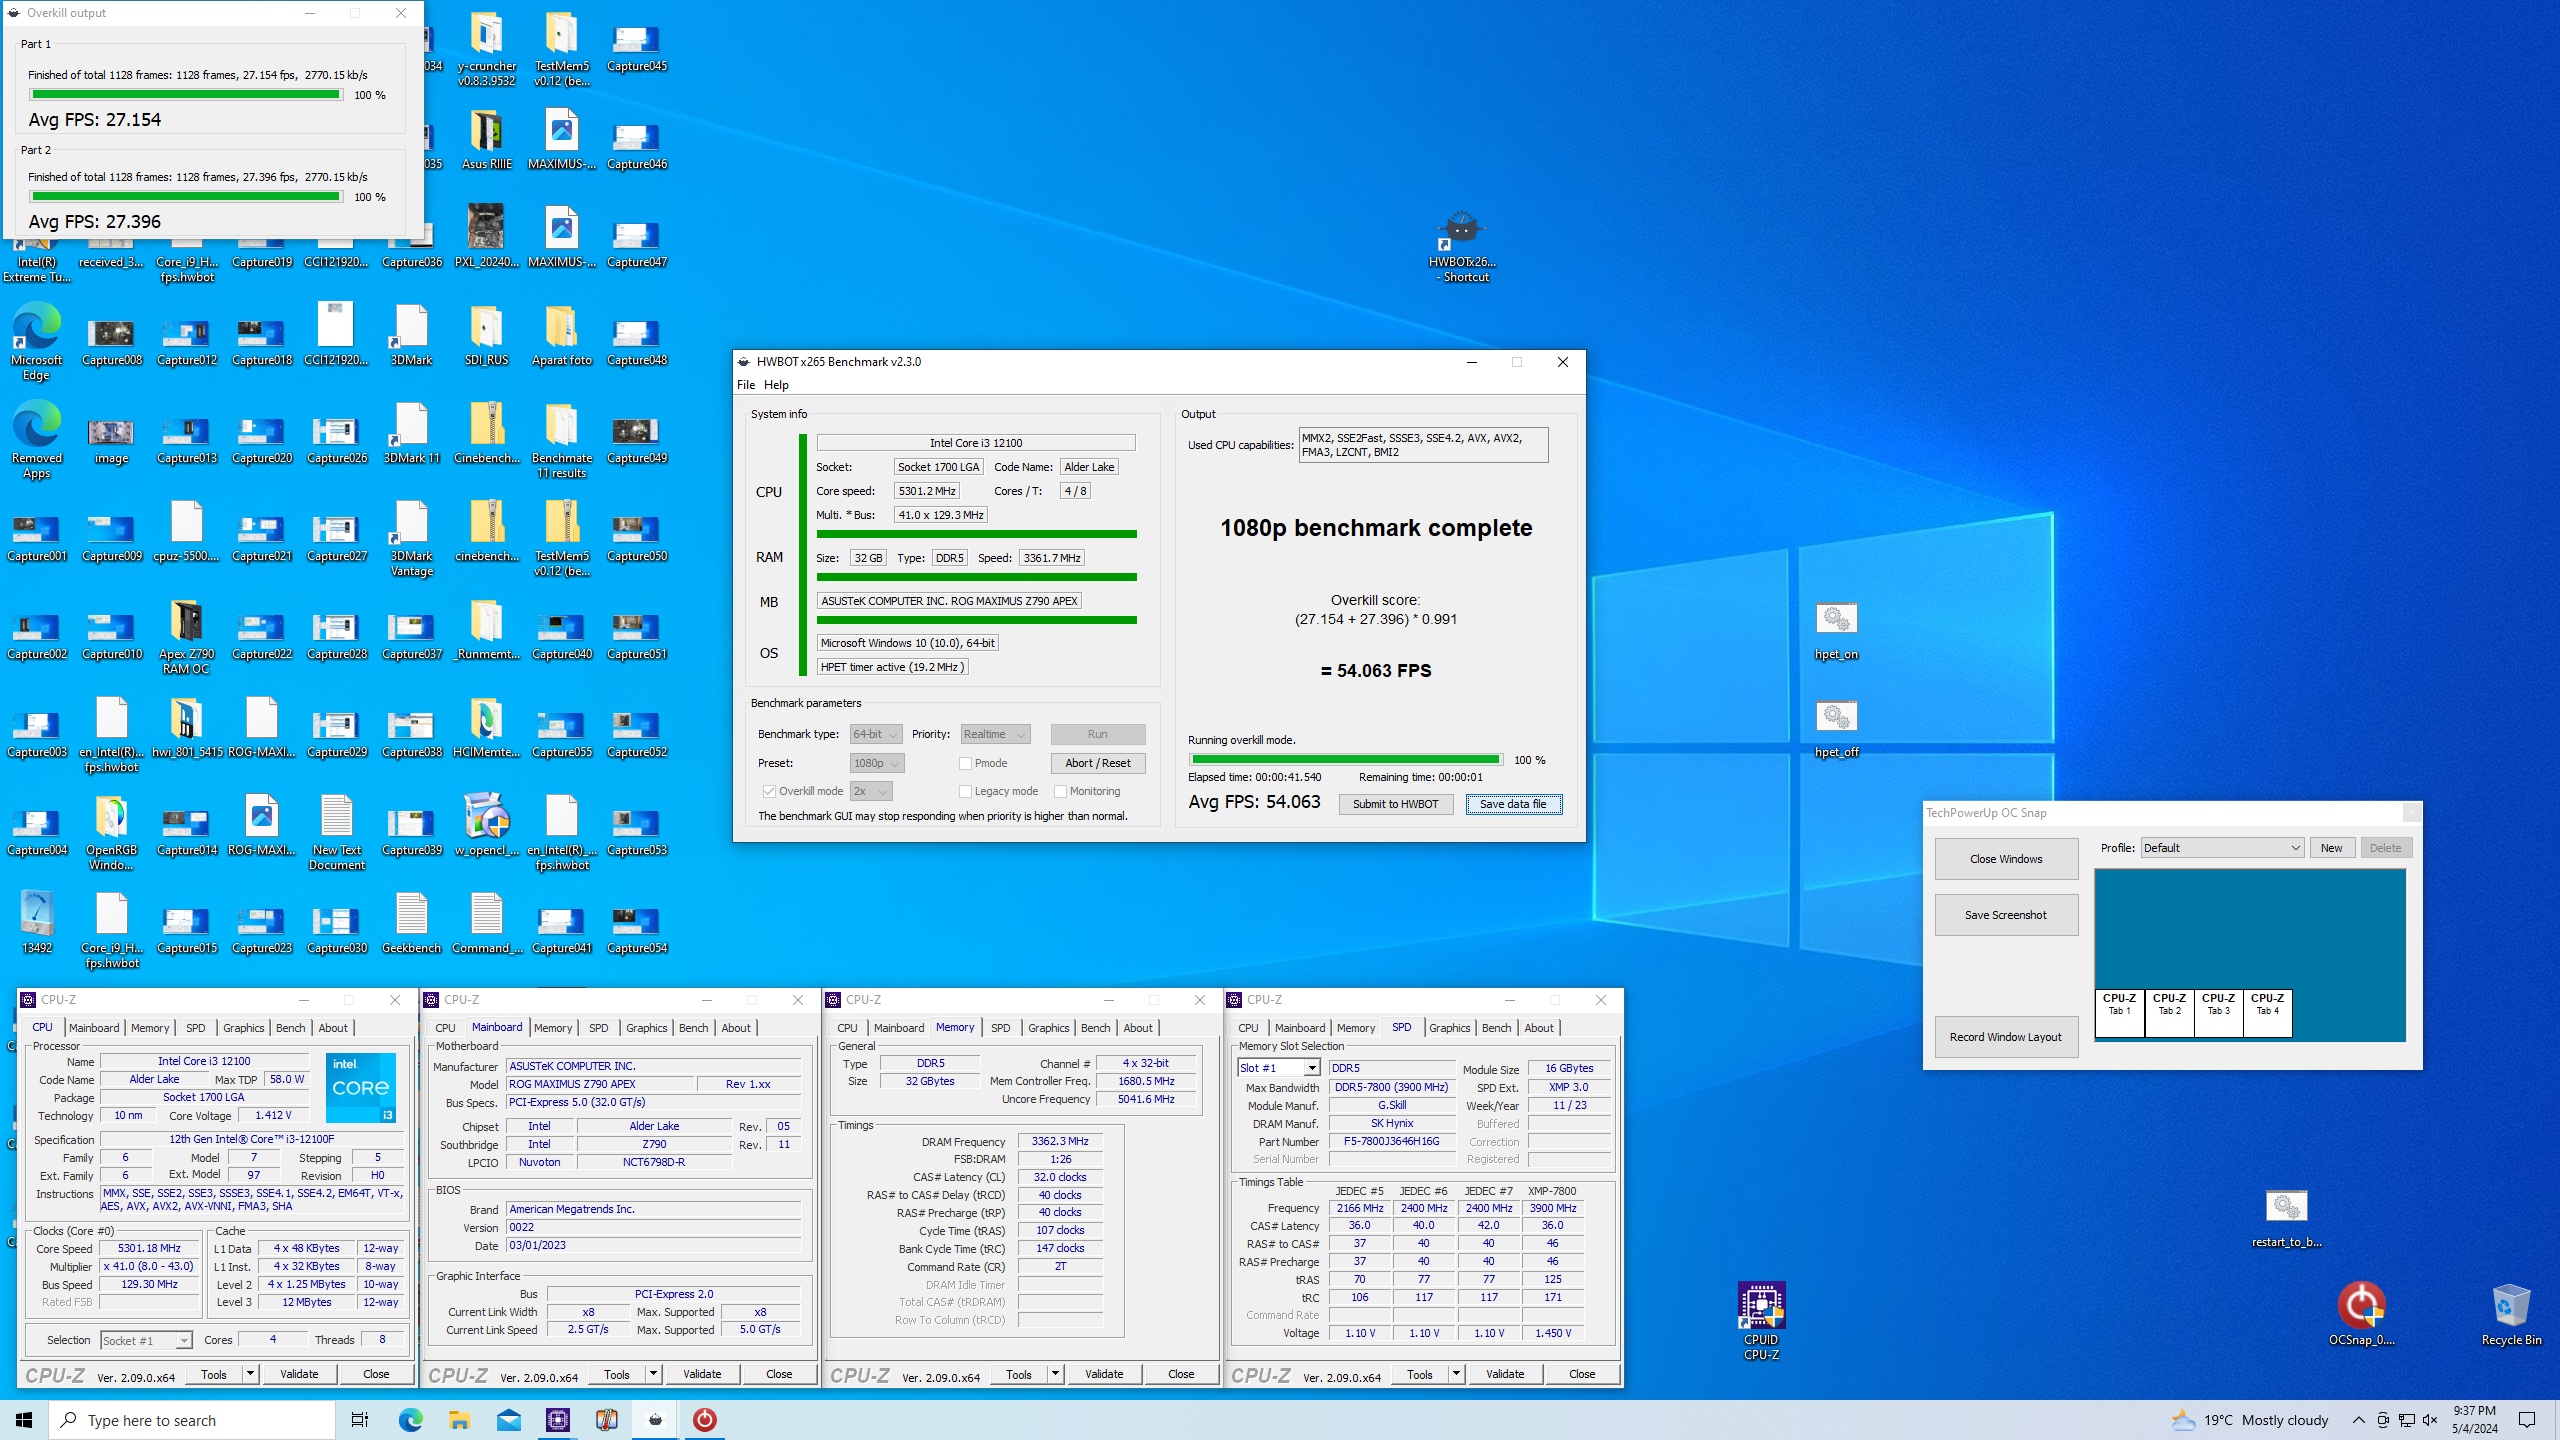Open the Microsoft Edge desktop icon

[37, 342]
